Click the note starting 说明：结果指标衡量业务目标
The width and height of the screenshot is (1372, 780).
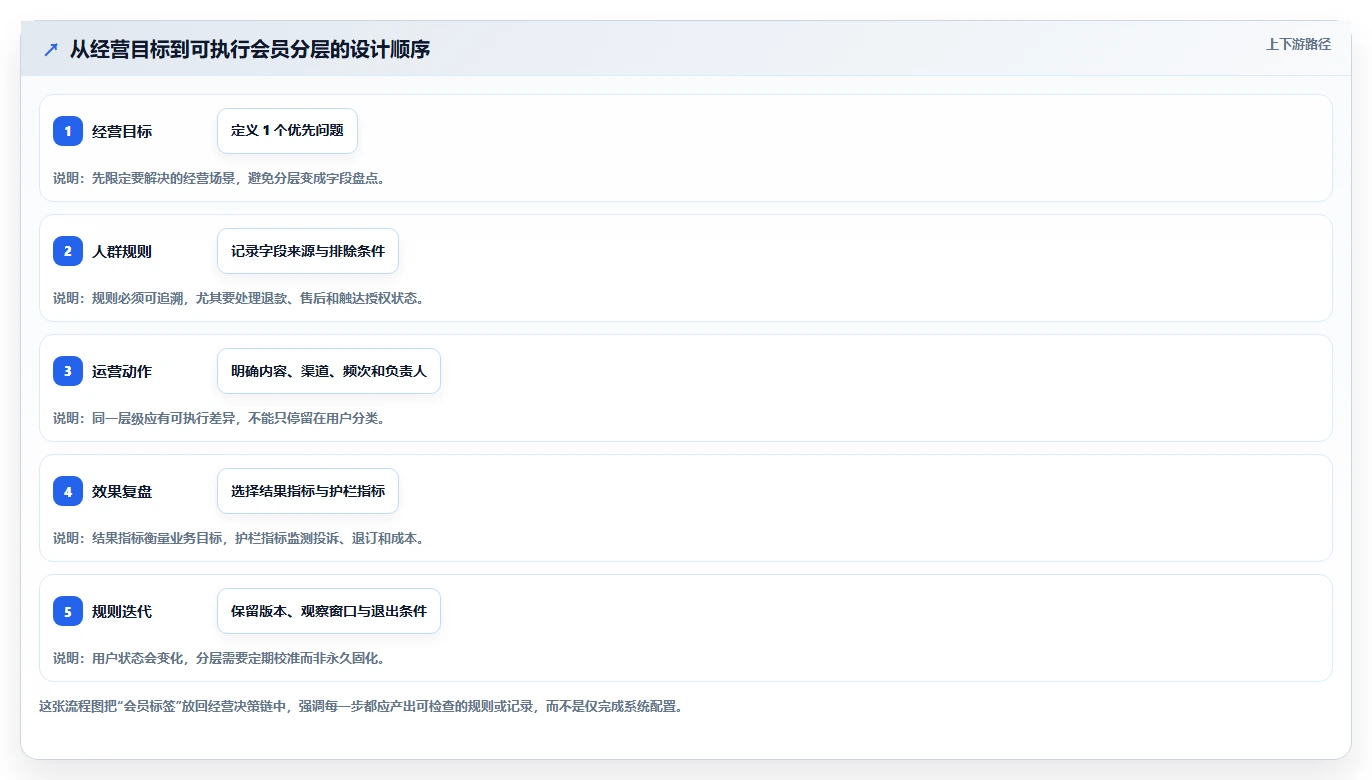coord(239,538)
